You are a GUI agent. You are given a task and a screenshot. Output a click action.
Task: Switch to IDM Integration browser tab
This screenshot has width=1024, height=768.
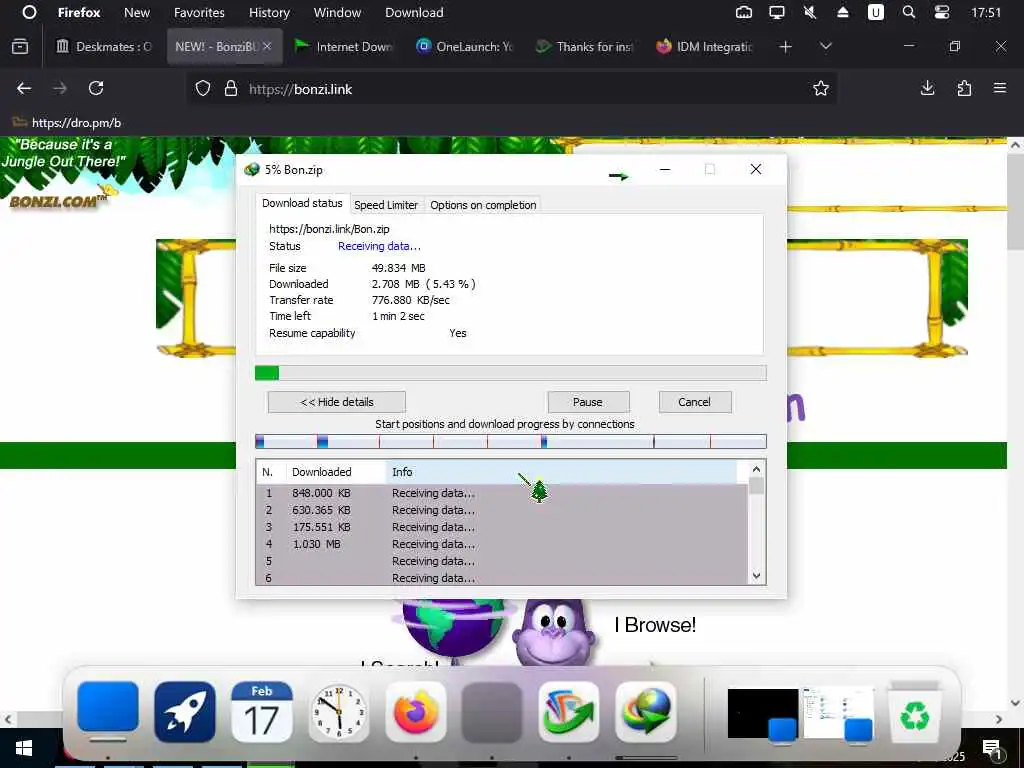[x=705, y=46]
